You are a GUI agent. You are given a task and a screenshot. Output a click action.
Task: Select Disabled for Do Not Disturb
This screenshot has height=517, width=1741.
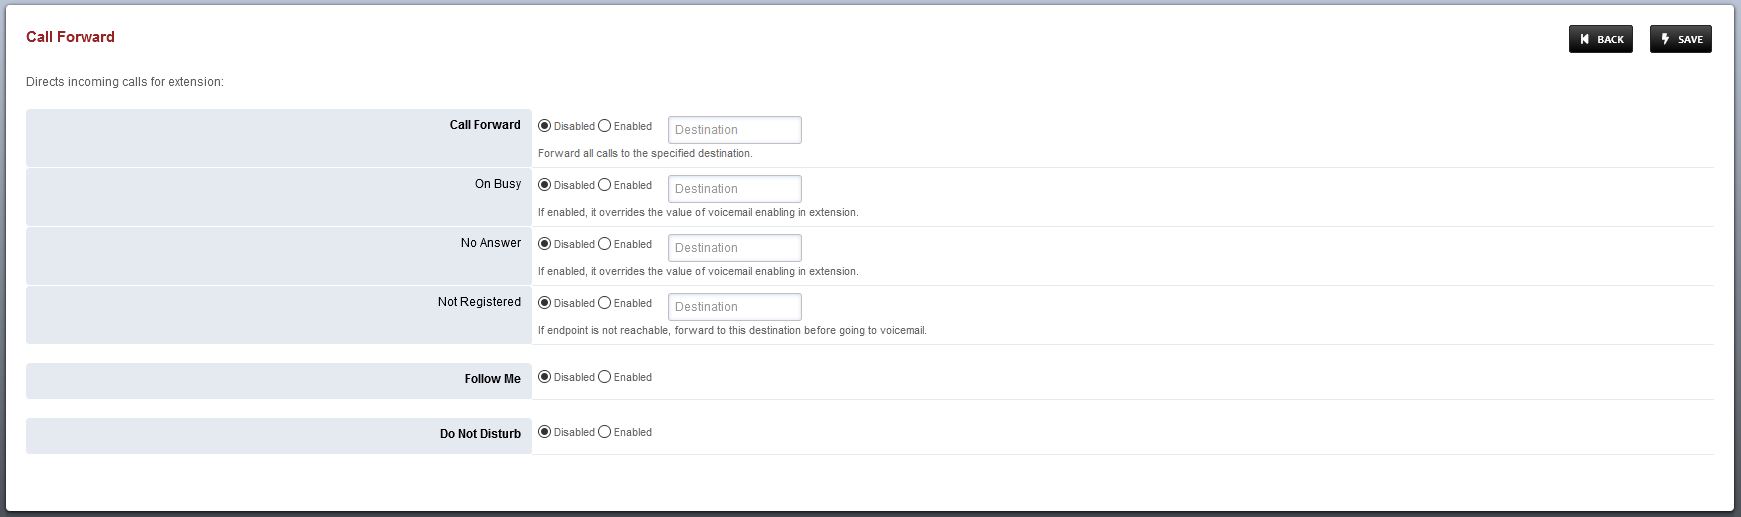point(544,432)
